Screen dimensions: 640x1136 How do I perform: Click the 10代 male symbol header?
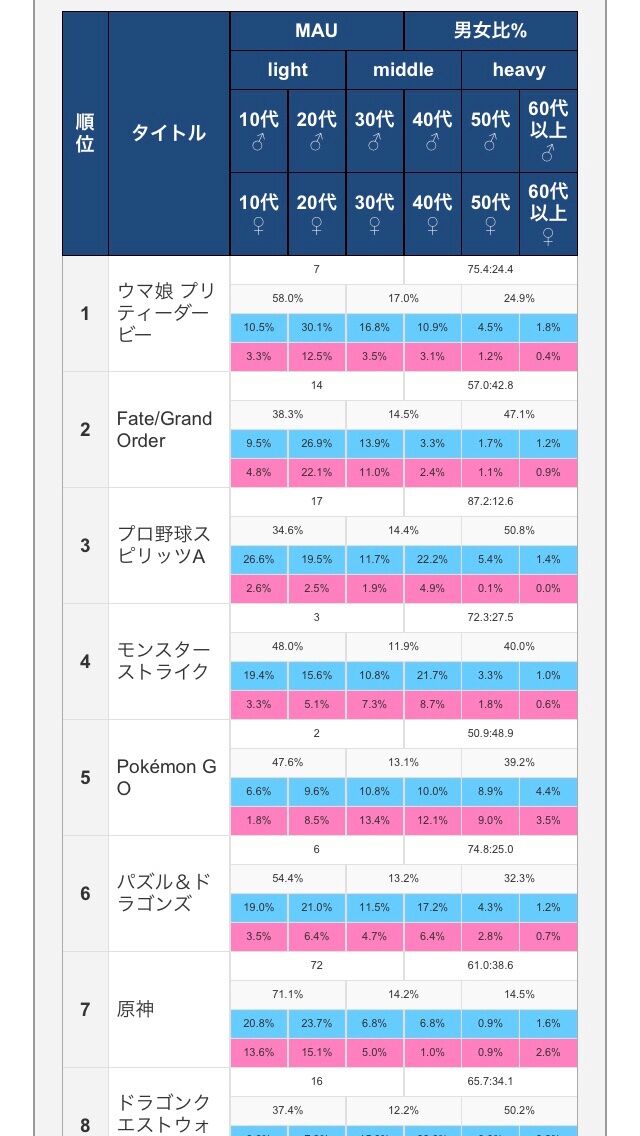tap(259, 131)
